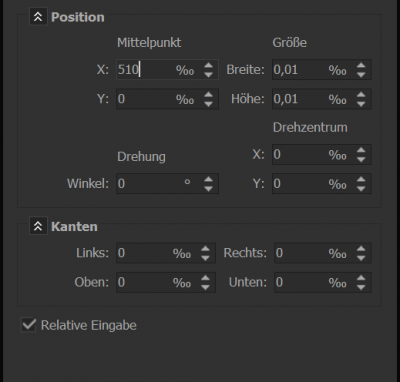Decrease Drehzentrum Y with down arrow

(361, 188)
